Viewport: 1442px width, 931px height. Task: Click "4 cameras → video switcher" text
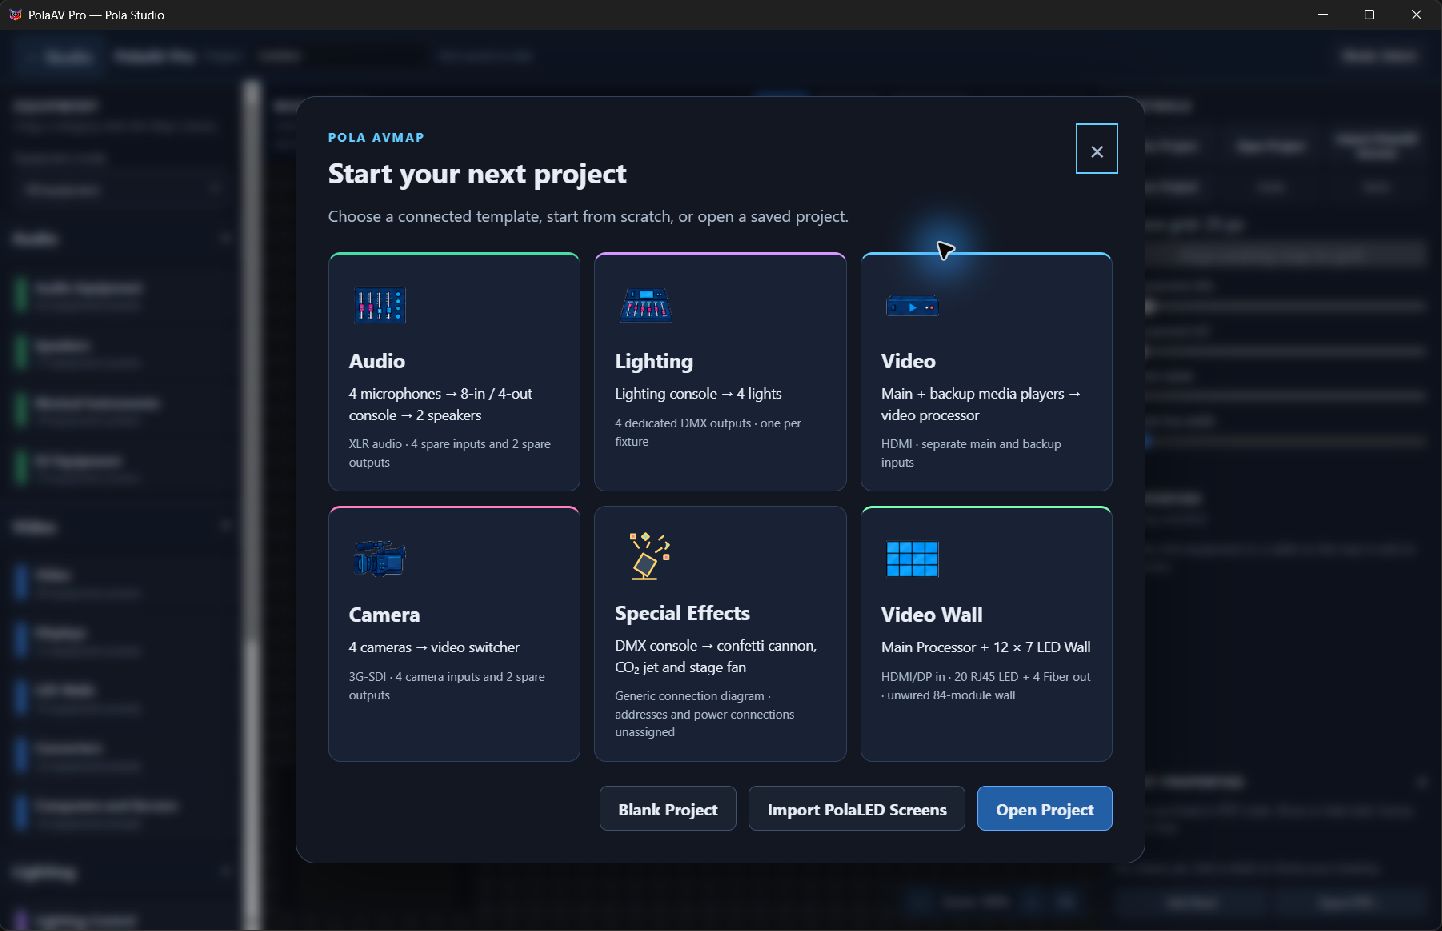coord(434,647)
